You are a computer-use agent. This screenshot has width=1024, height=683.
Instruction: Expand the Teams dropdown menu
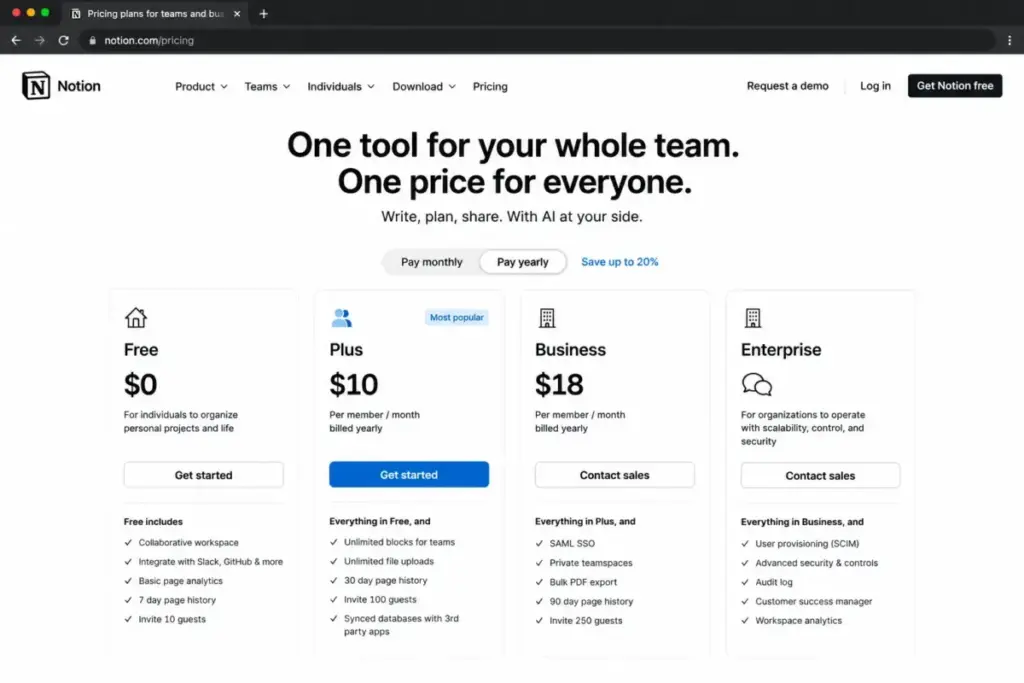click(x=267, y=86)
